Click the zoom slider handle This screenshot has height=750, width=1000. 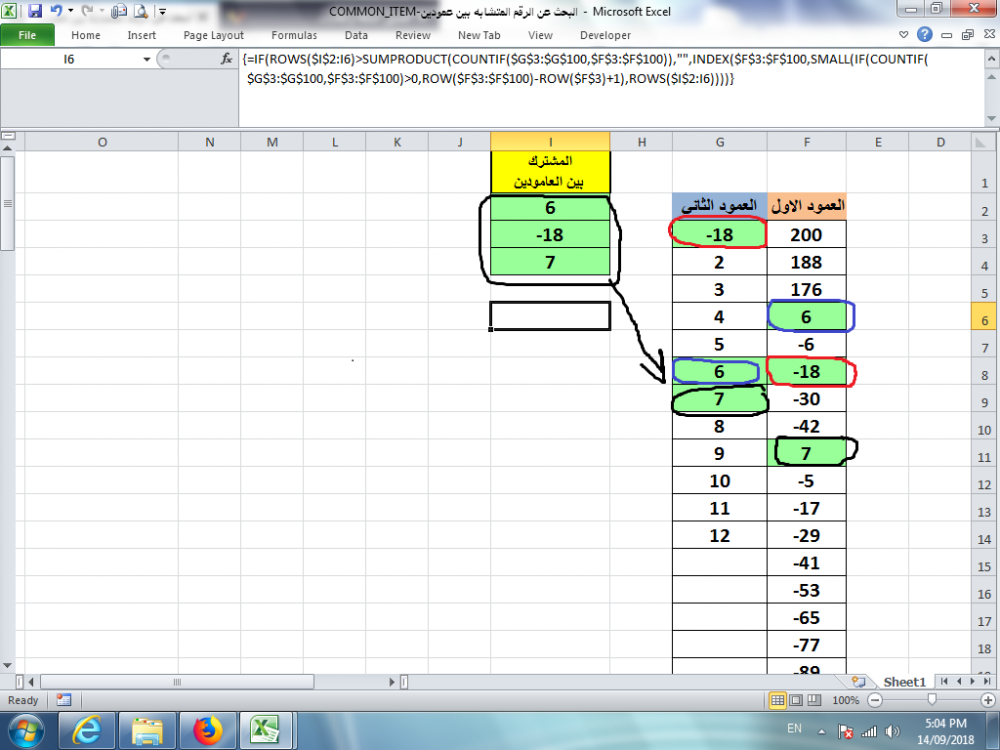(931, 700)
